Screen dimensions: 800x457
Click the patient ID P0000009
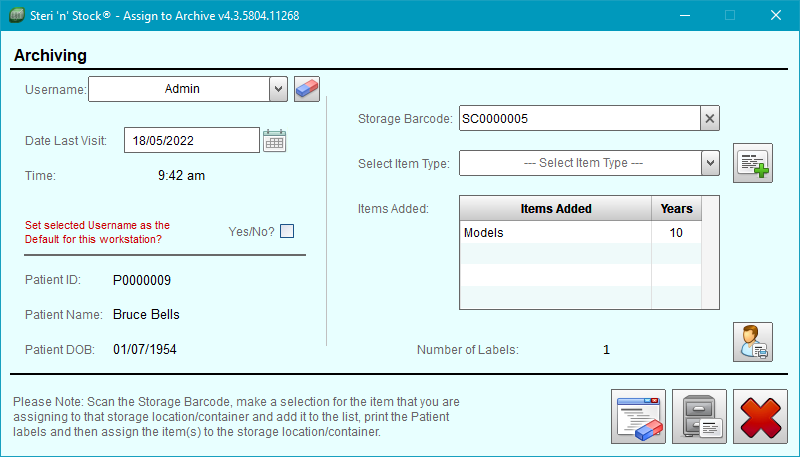click(x=142, y=280)
